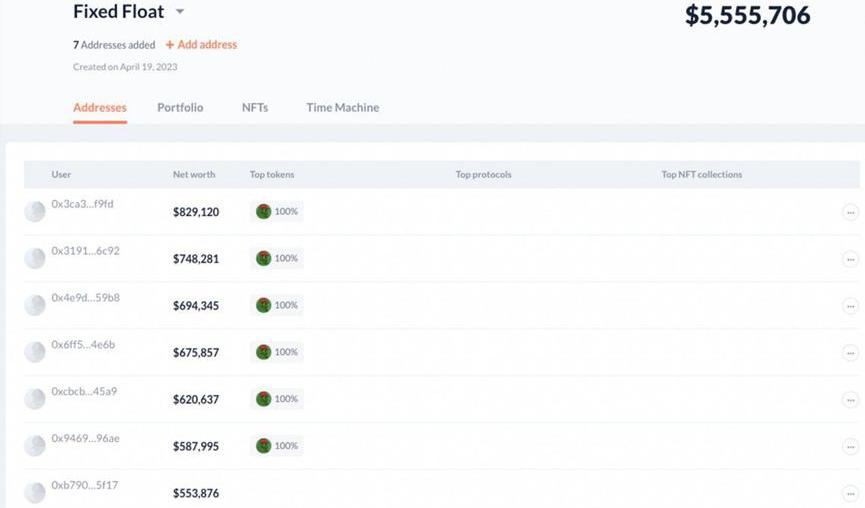
Task: Click the green token icon for 0x6ff5...4e6b
Action: [x=264, y=352]
